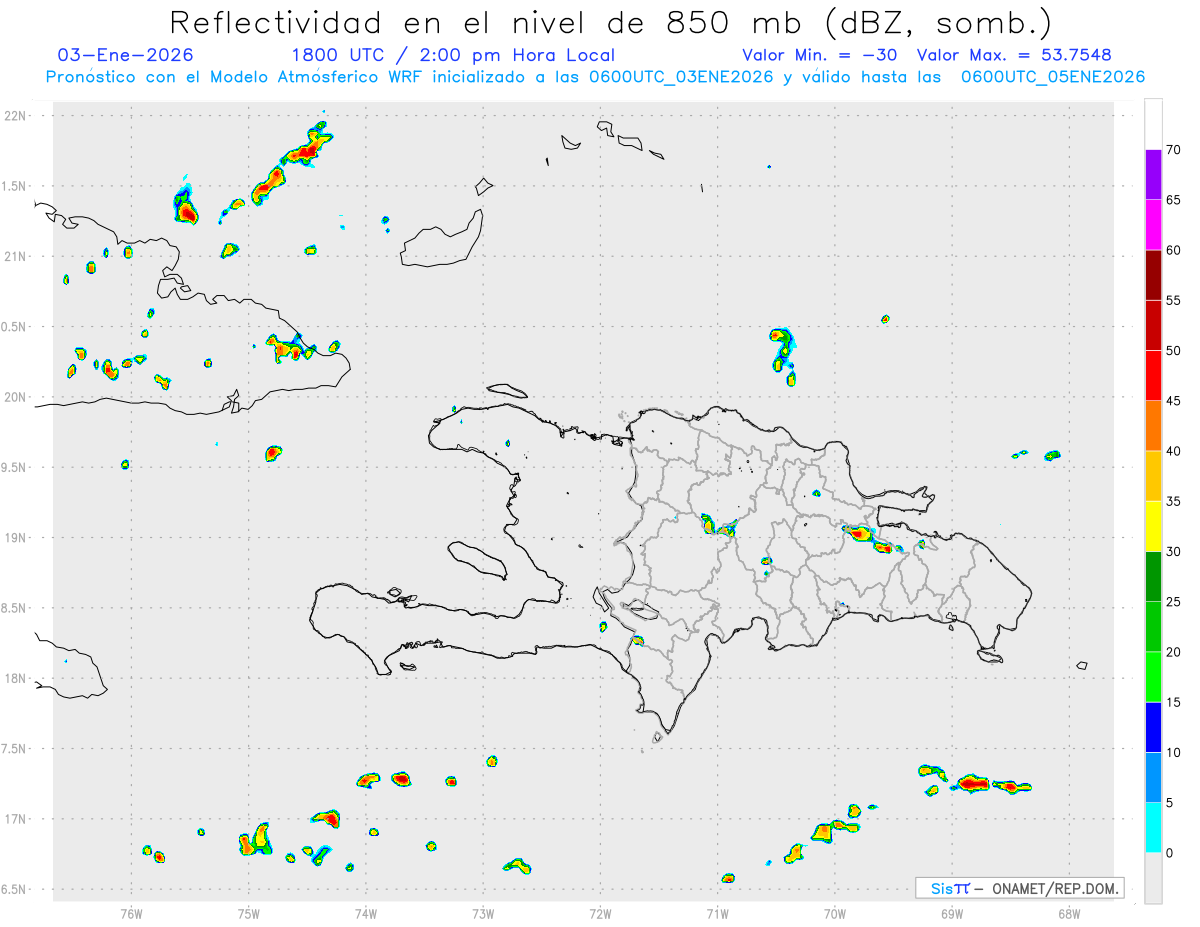Select the dark green 25–30 dBZ colorbar segment

[x=1153, y=577]
